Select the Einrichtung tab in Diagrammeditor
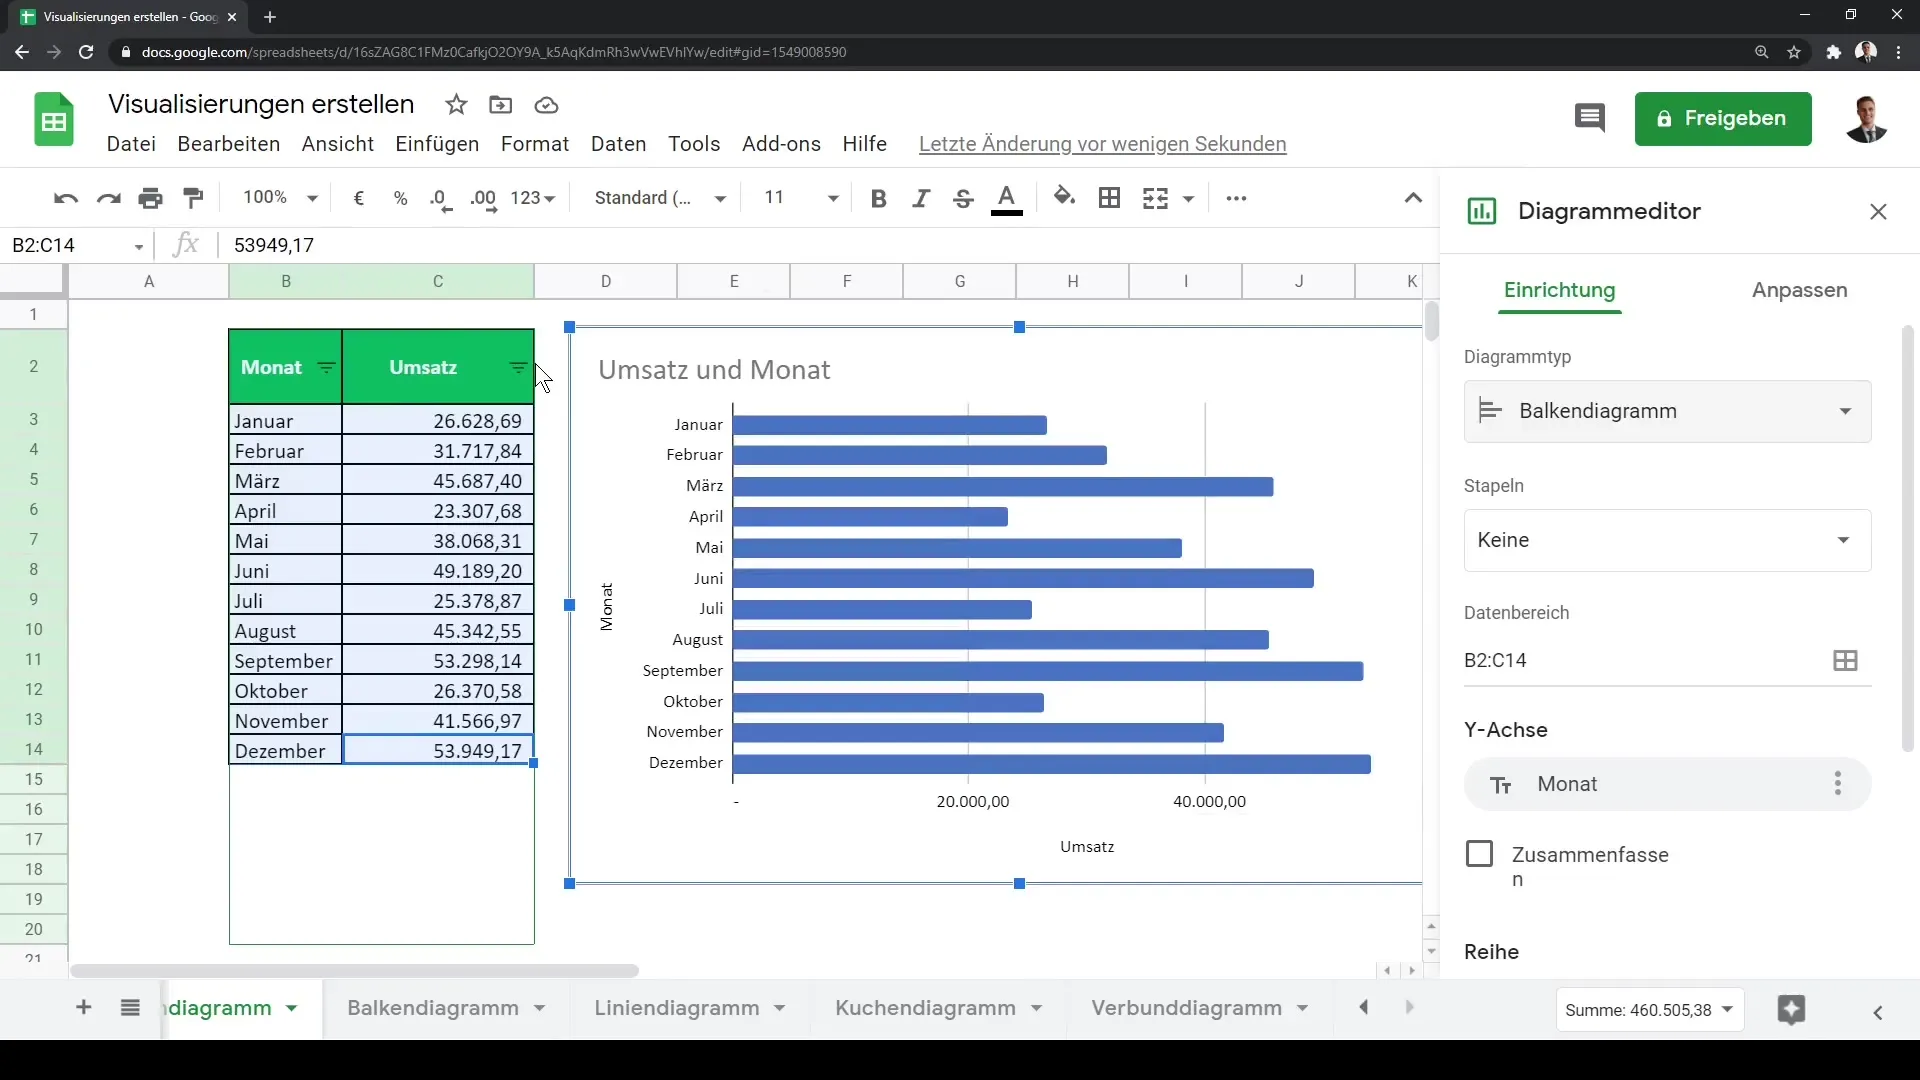The image size is (1920, 1080). tap(1560, 290)
